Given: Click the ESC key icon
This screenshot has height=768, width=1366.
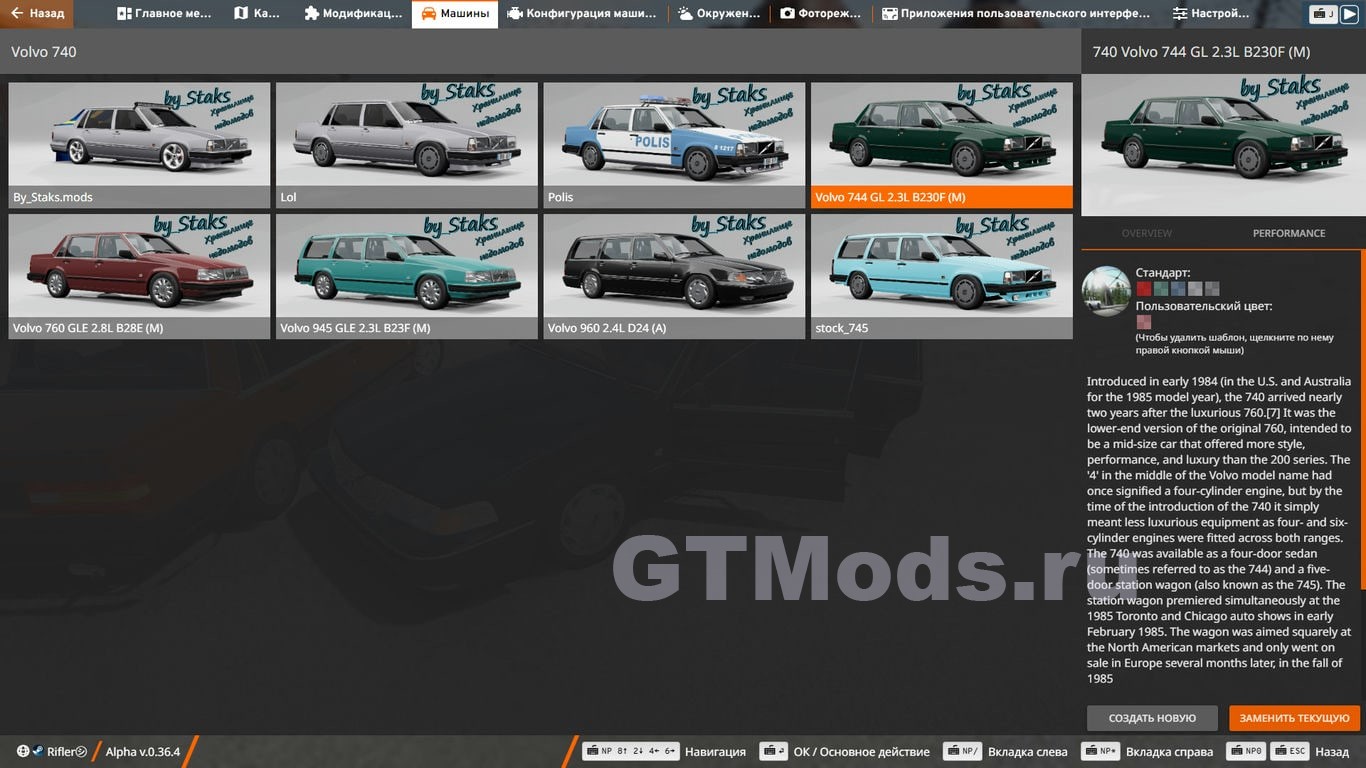Looking at the screenshot, I should [1290, 751].
